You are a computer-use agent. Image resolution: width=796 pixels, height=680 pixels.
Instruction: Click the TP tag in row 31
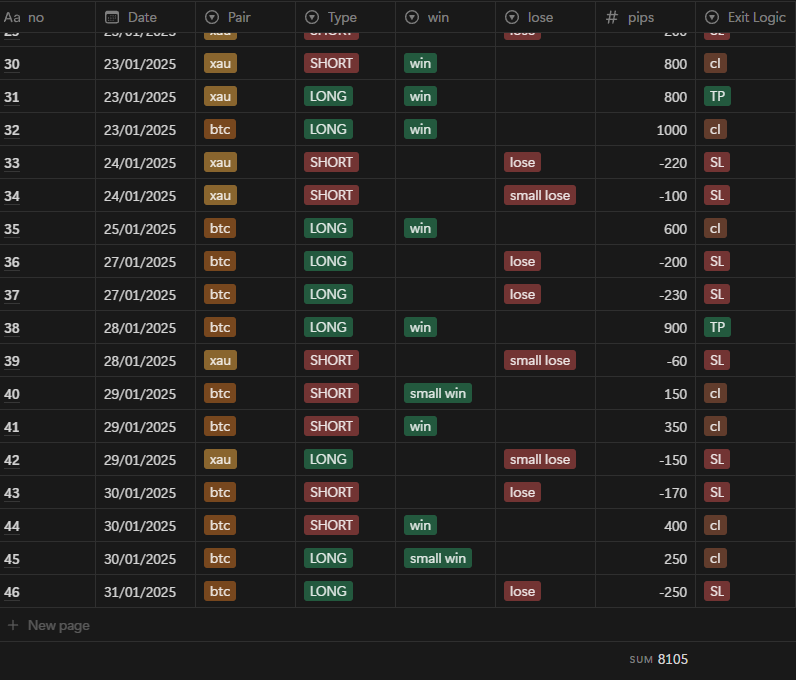tap(716, 96)
